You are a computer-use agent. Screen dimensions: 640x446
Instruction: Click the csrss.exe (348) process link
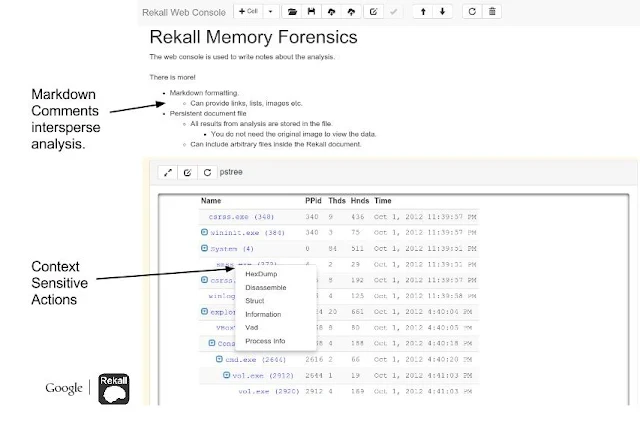coord(241,217)
